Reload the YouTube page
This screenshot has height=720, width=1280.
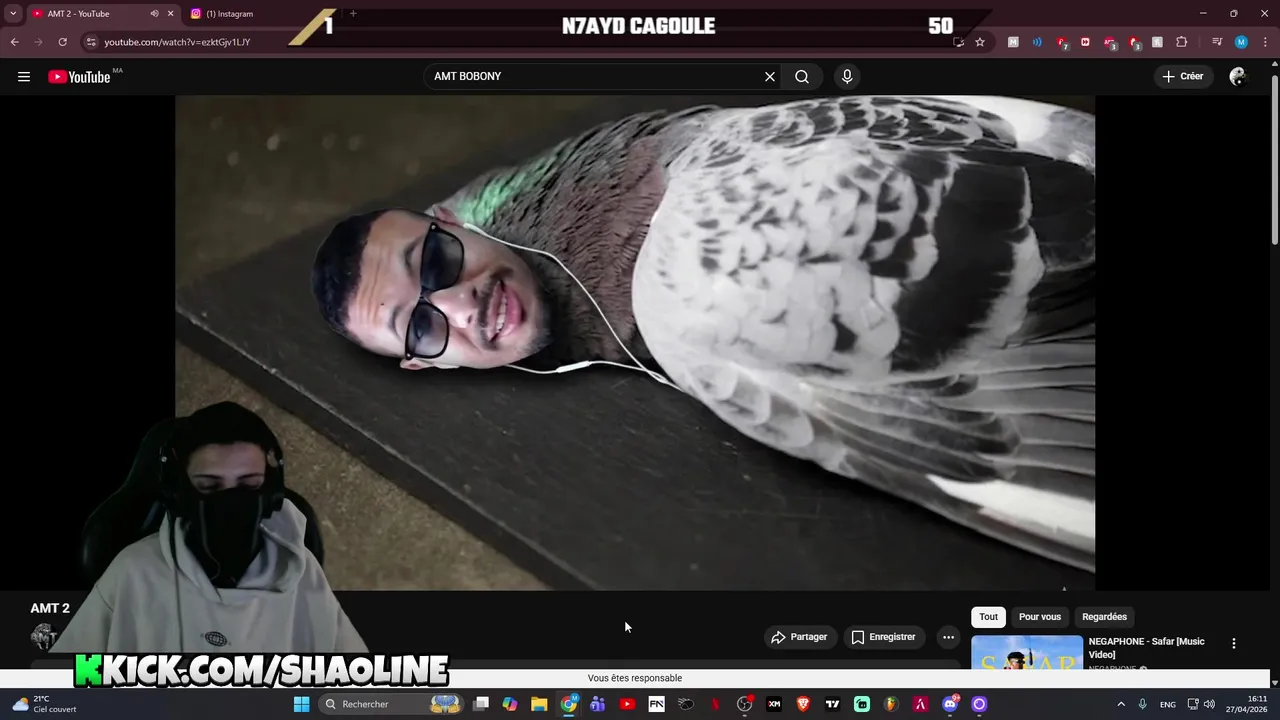click(62, 42)
